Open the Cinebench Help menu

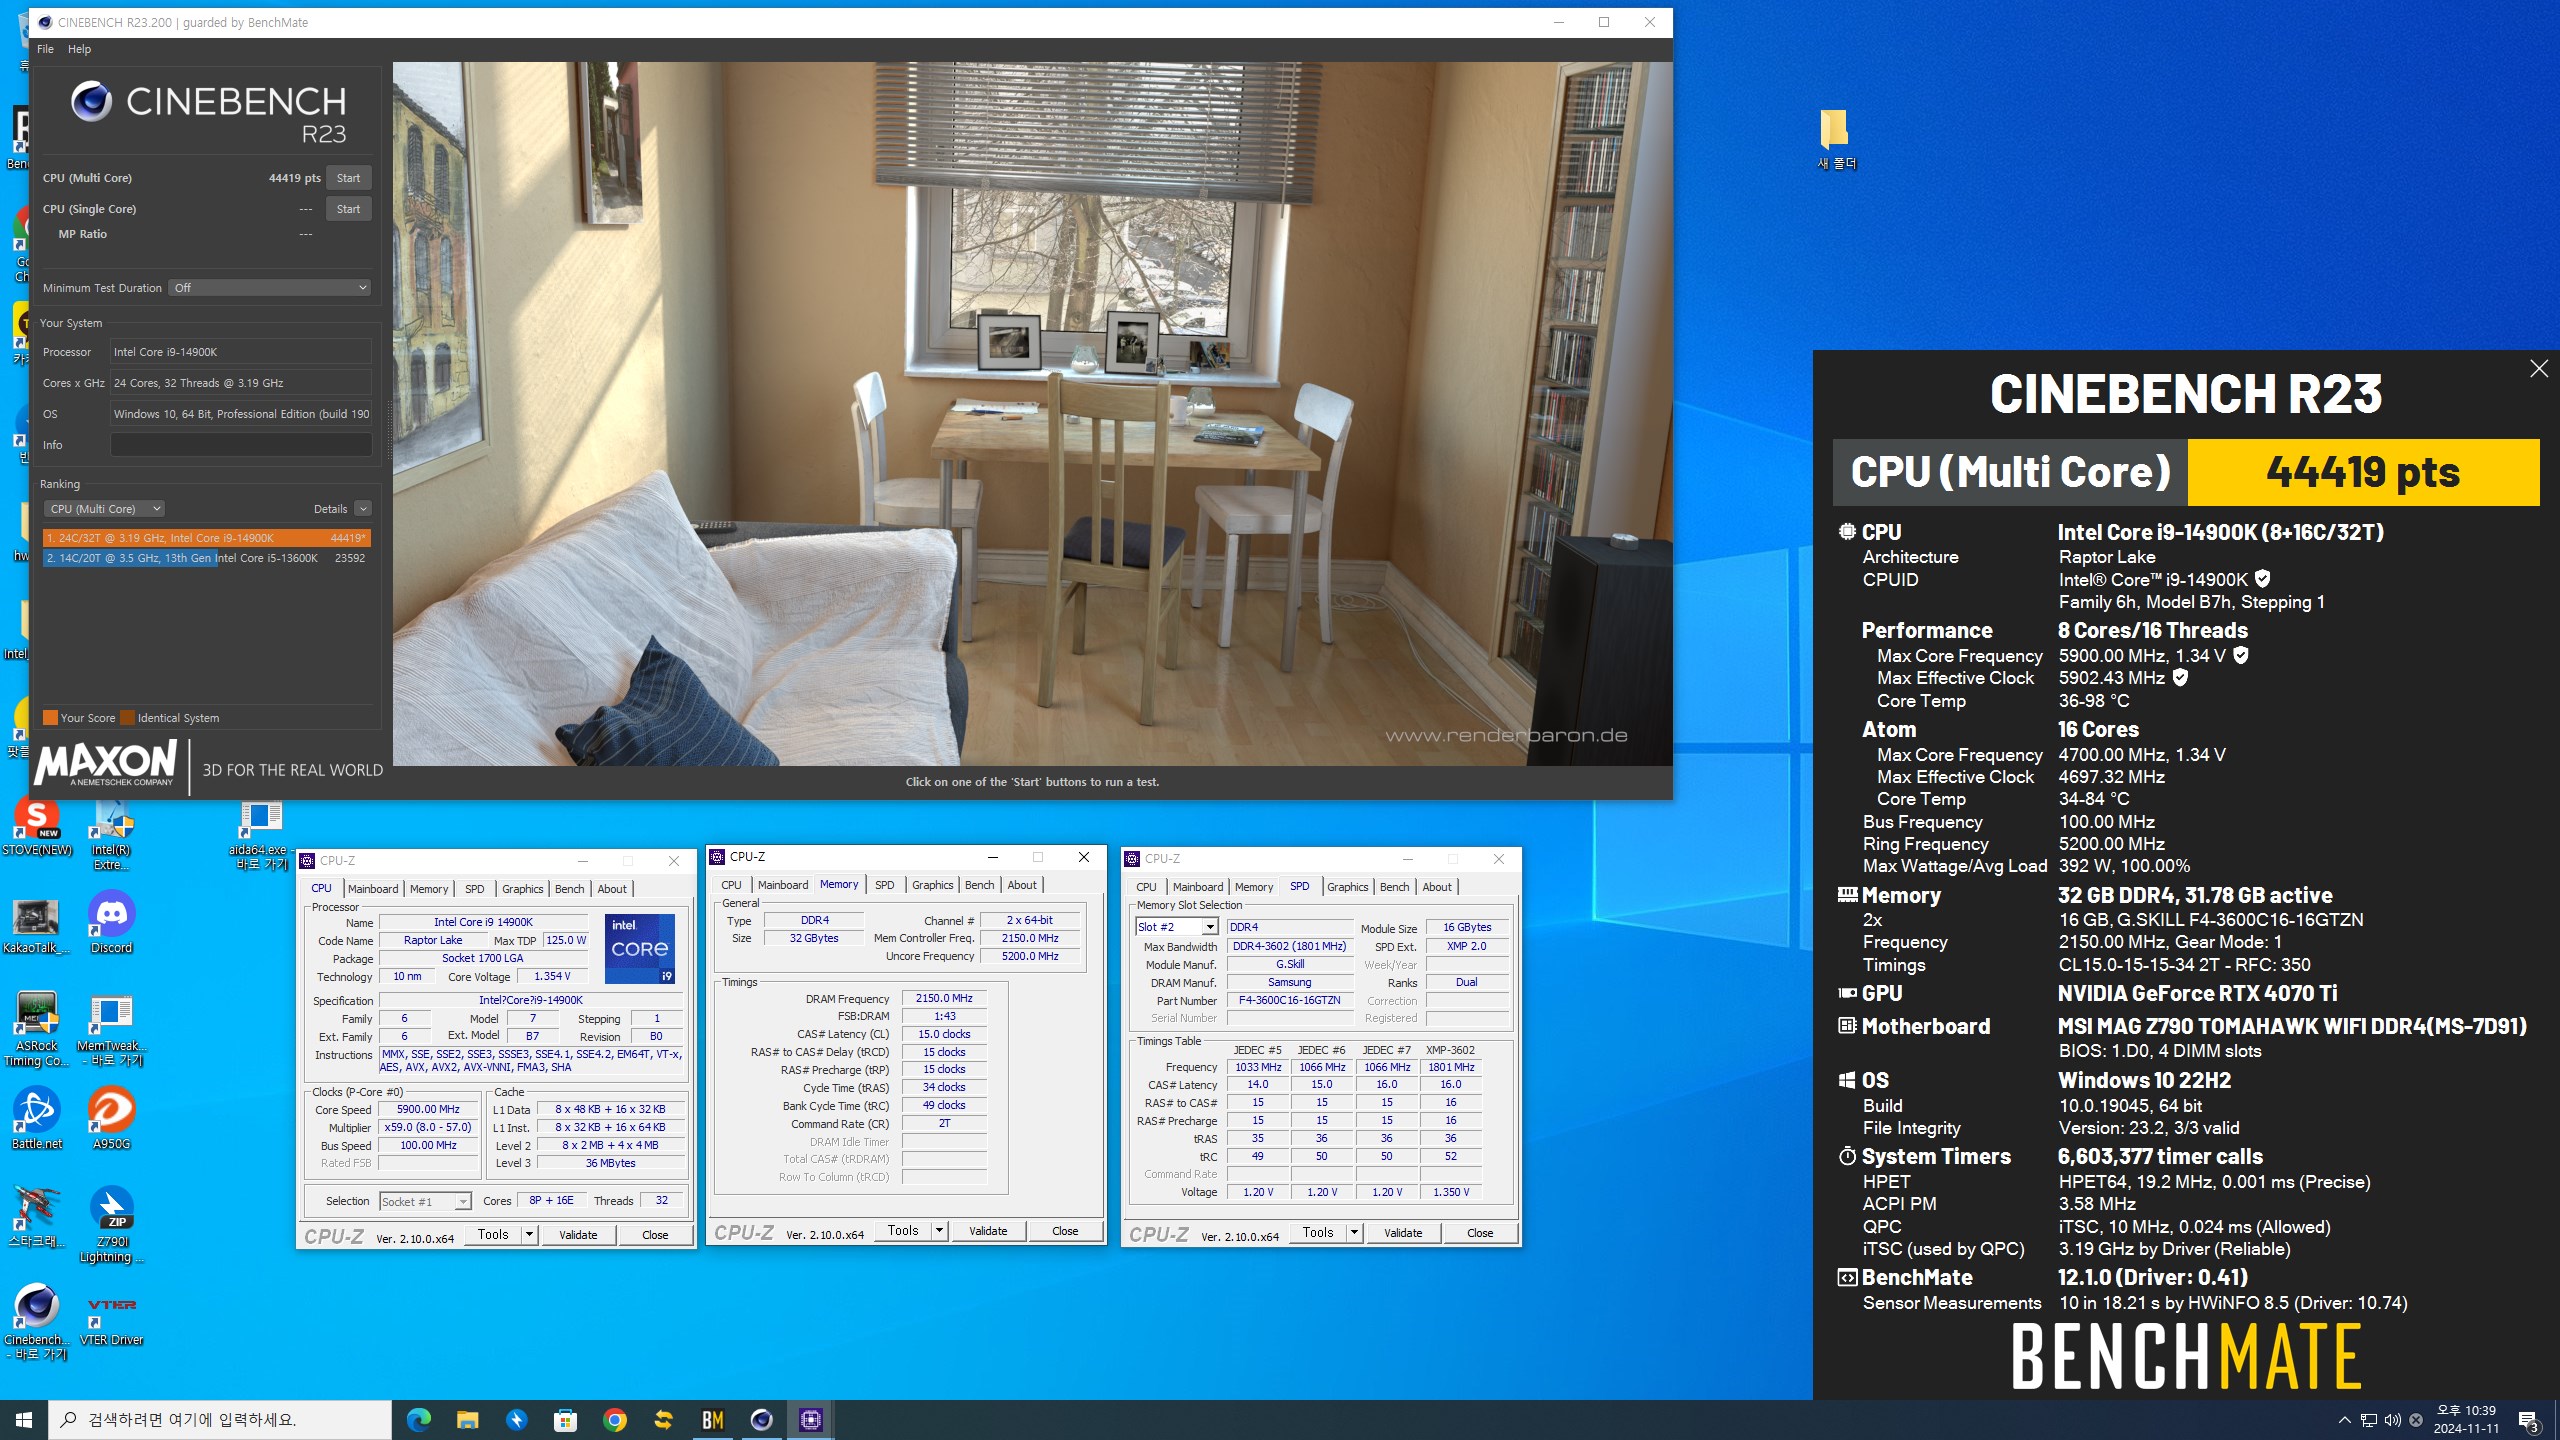79,49
